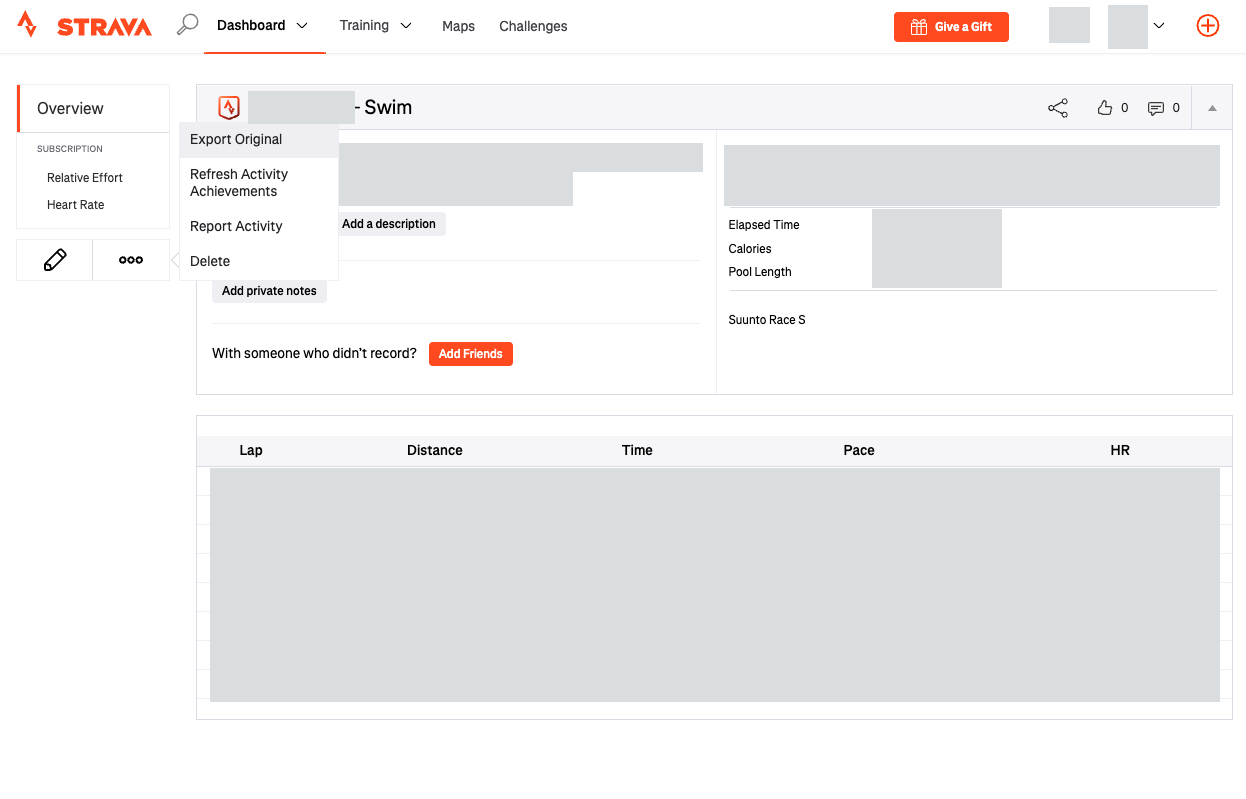Click the Pool Length label
This screenshot has width=1246, height=799.
760,272
